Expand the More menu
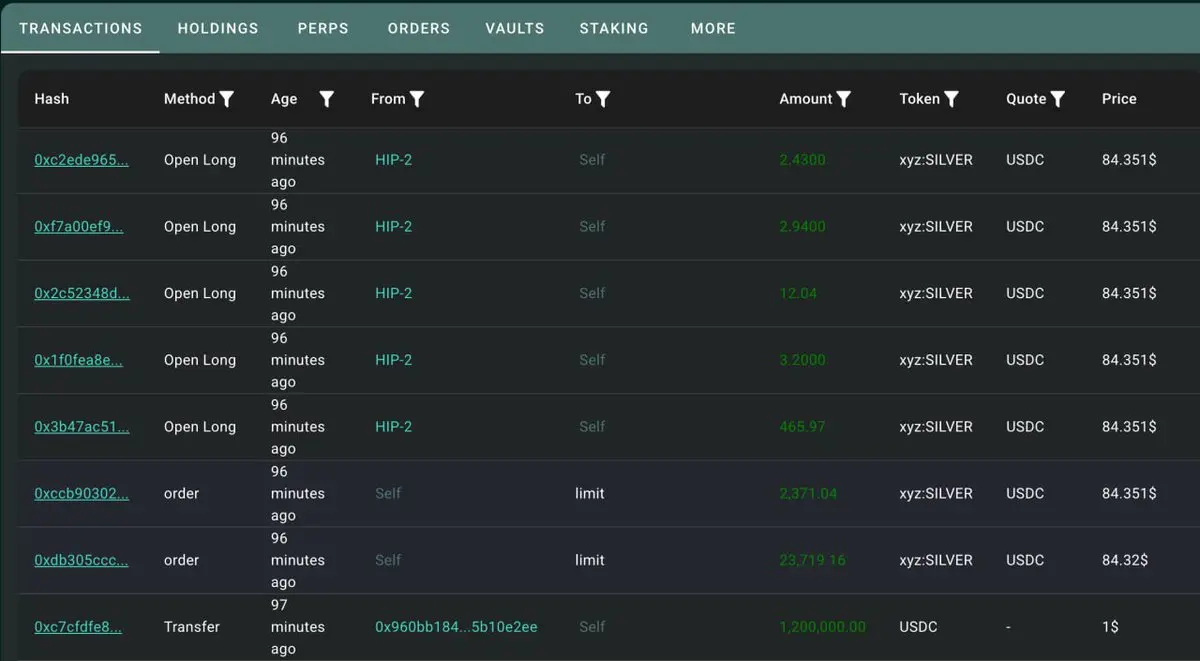This screenshot has width=1200, height=661. coord(713,28)
